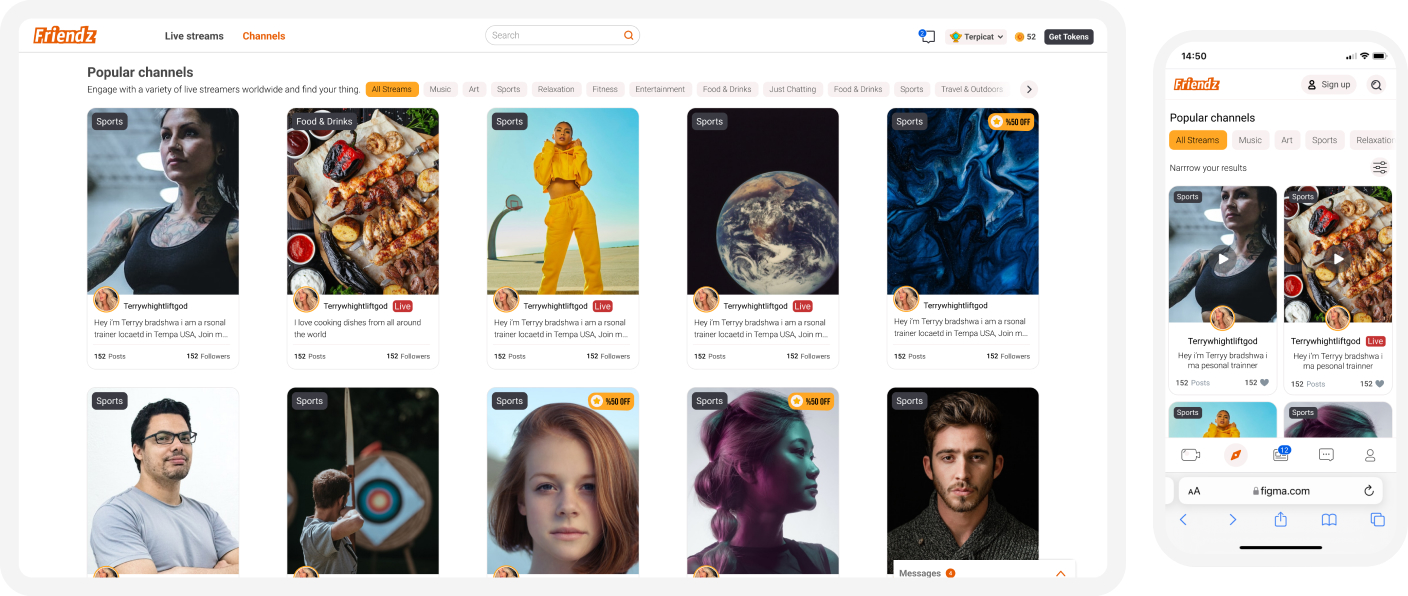Open the Channels nav tab
The image size is (1408, 596).
click(264, 36)
